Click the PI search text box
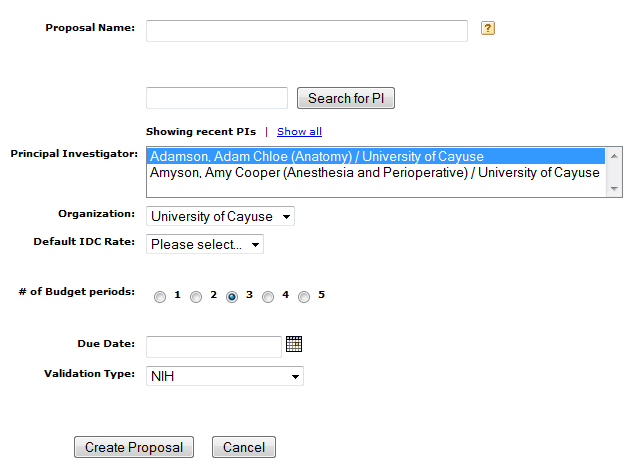Image resolution: width=638 pixels, height=468 pixels. click(217, 98)
